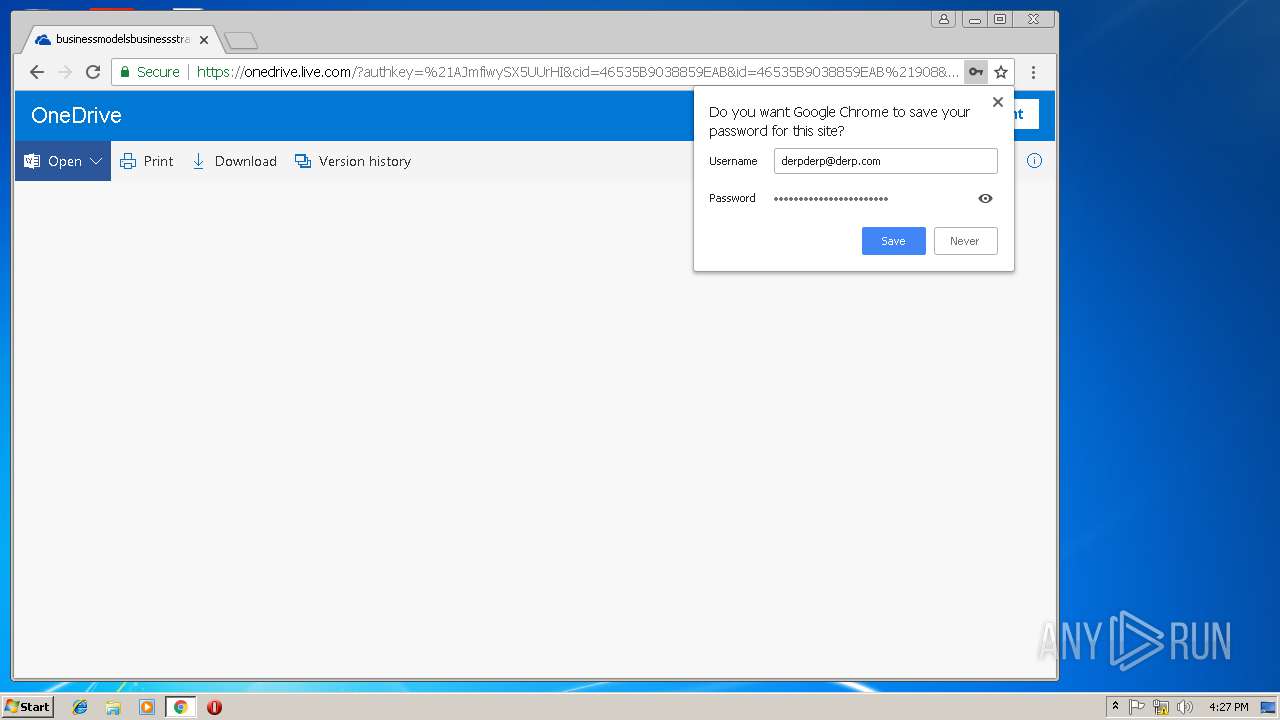Image resolution: width=1280 pixels, height=720 pixels.
Task: Reload the OneDrive page
Action: click(93, 72)
